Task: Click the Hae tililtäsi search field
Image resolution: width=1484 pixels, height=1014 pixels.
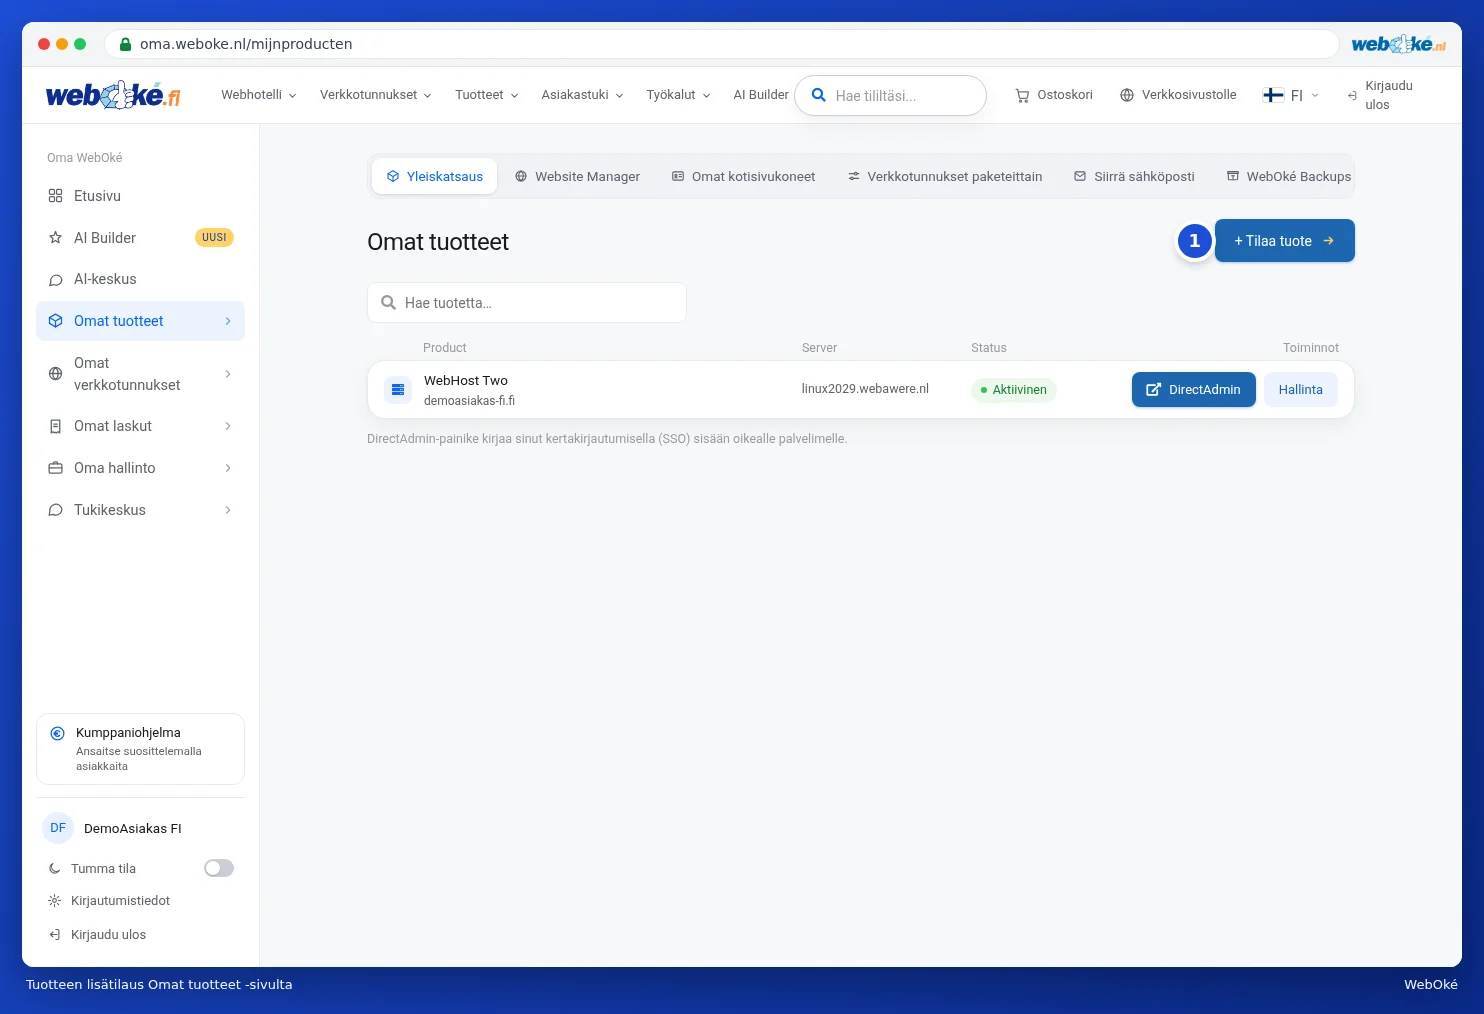Action: click(x=890, y=95)
